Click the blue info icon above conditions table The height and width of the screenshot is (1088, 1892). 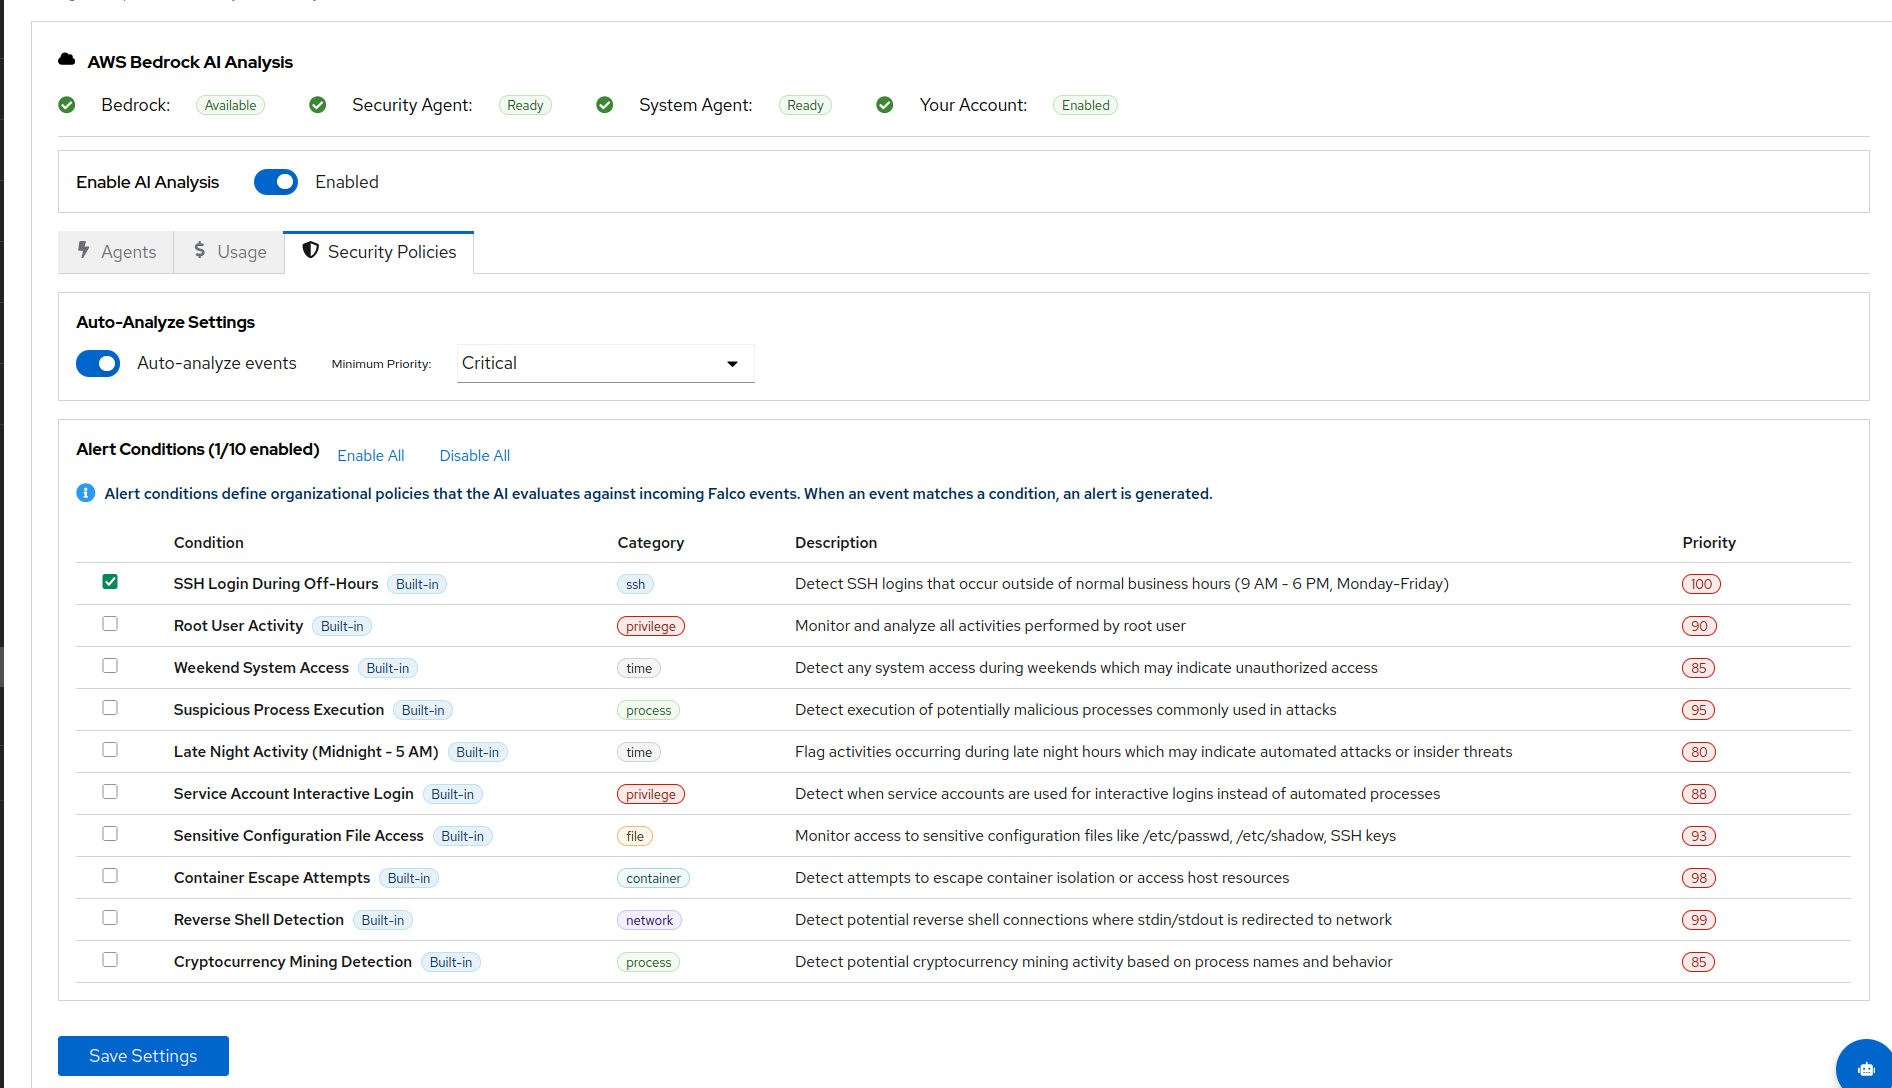coord(86,493)
